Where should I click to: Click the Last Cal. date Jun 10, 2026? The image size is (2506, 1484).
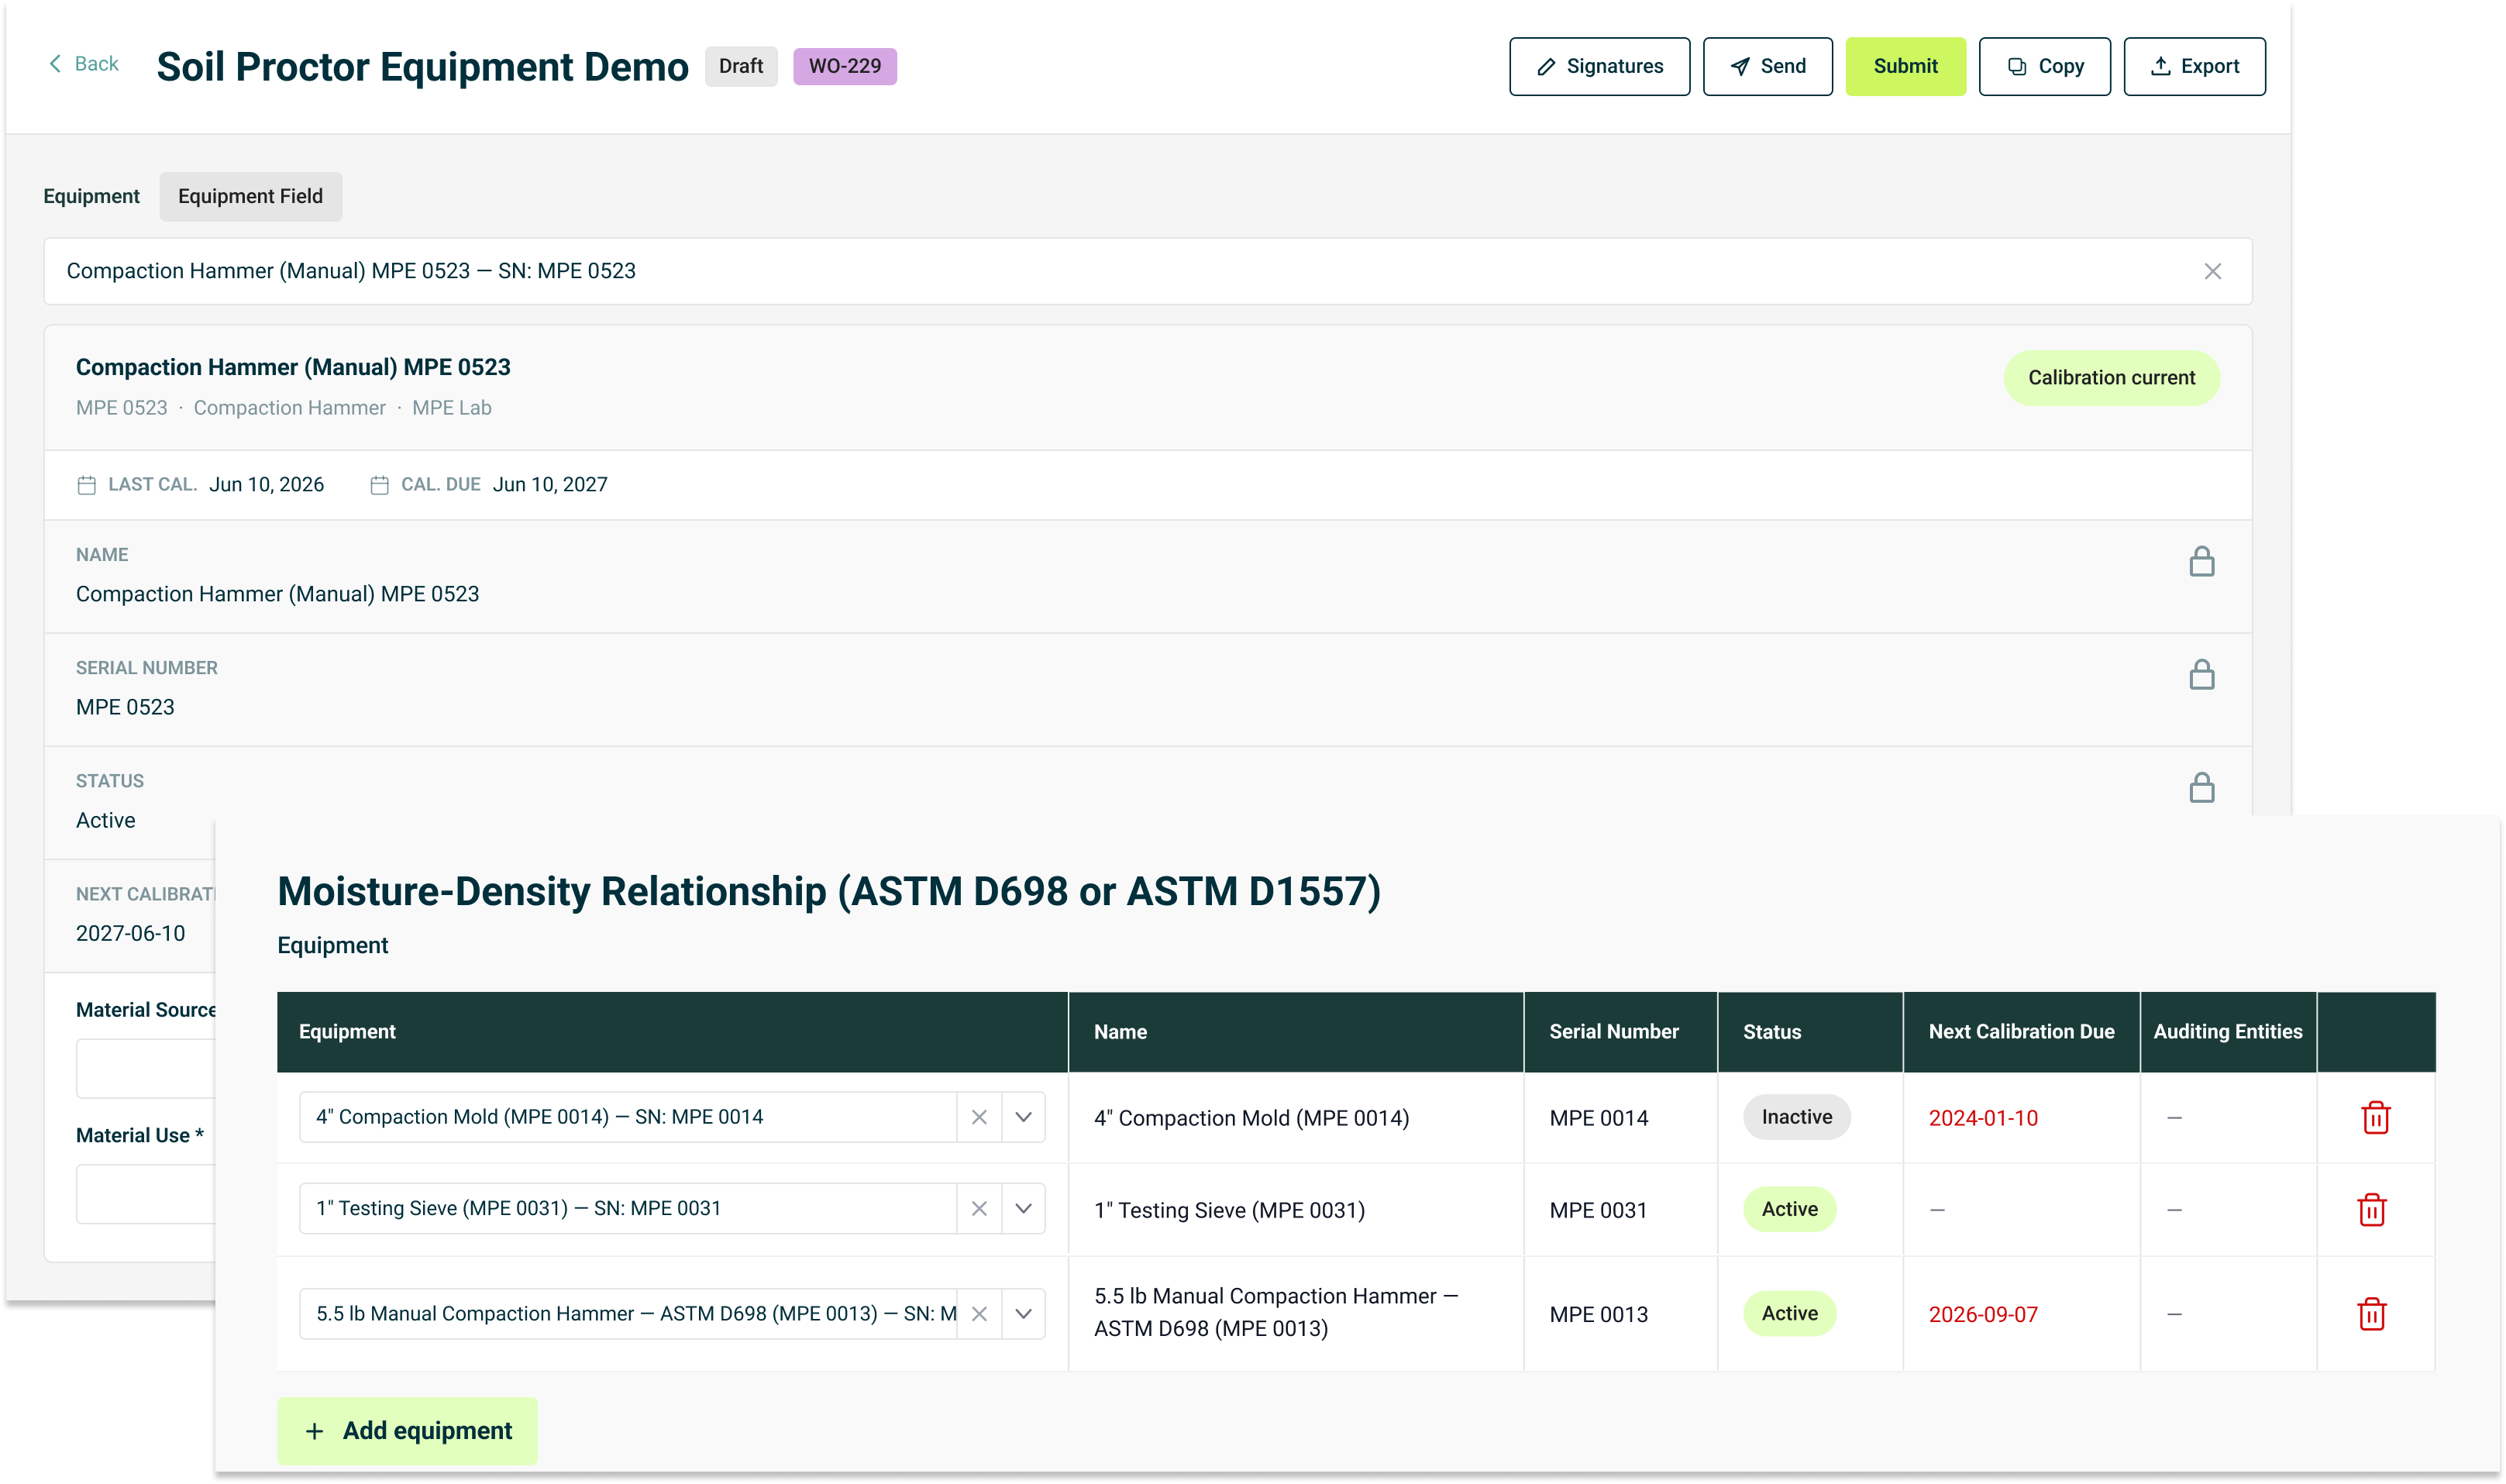(x=266, y=484)
